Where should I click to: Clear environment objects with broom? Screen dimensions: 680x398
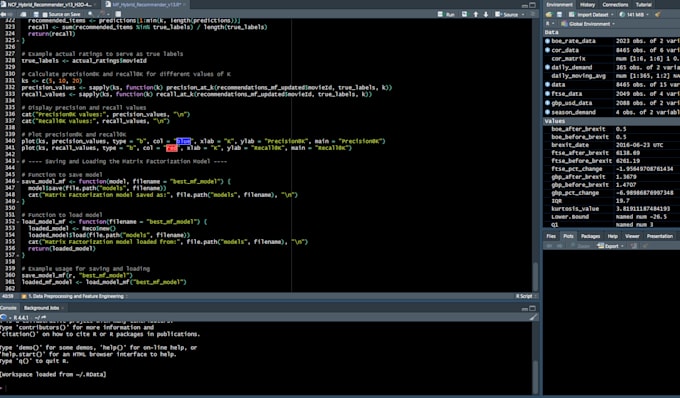[x=658, y=14]
